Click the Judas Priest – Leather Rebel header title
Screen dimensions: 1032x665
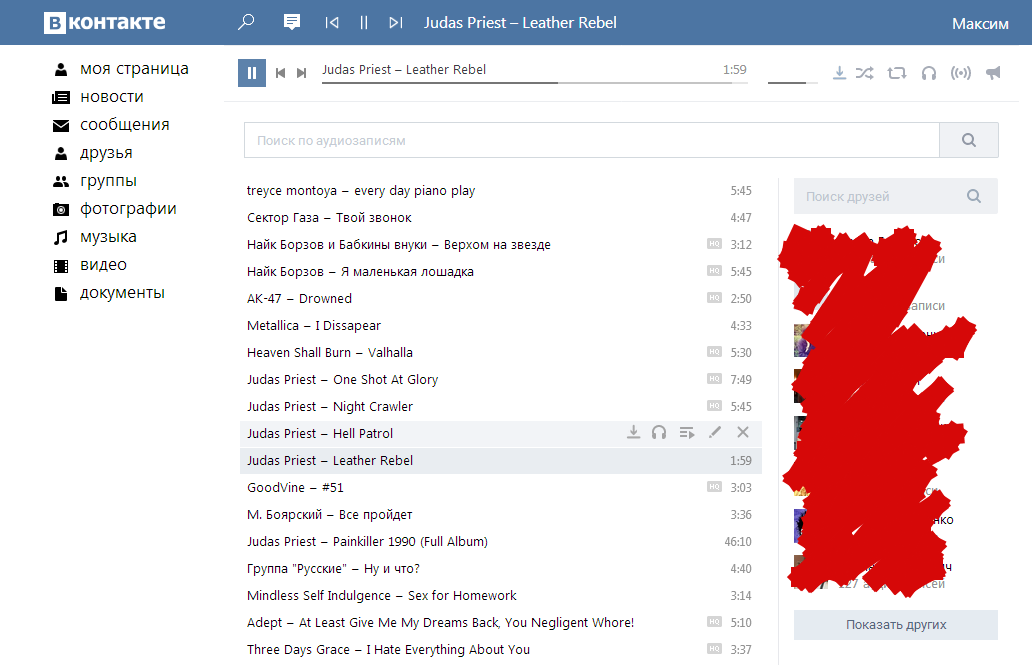(x=520, y=22)
